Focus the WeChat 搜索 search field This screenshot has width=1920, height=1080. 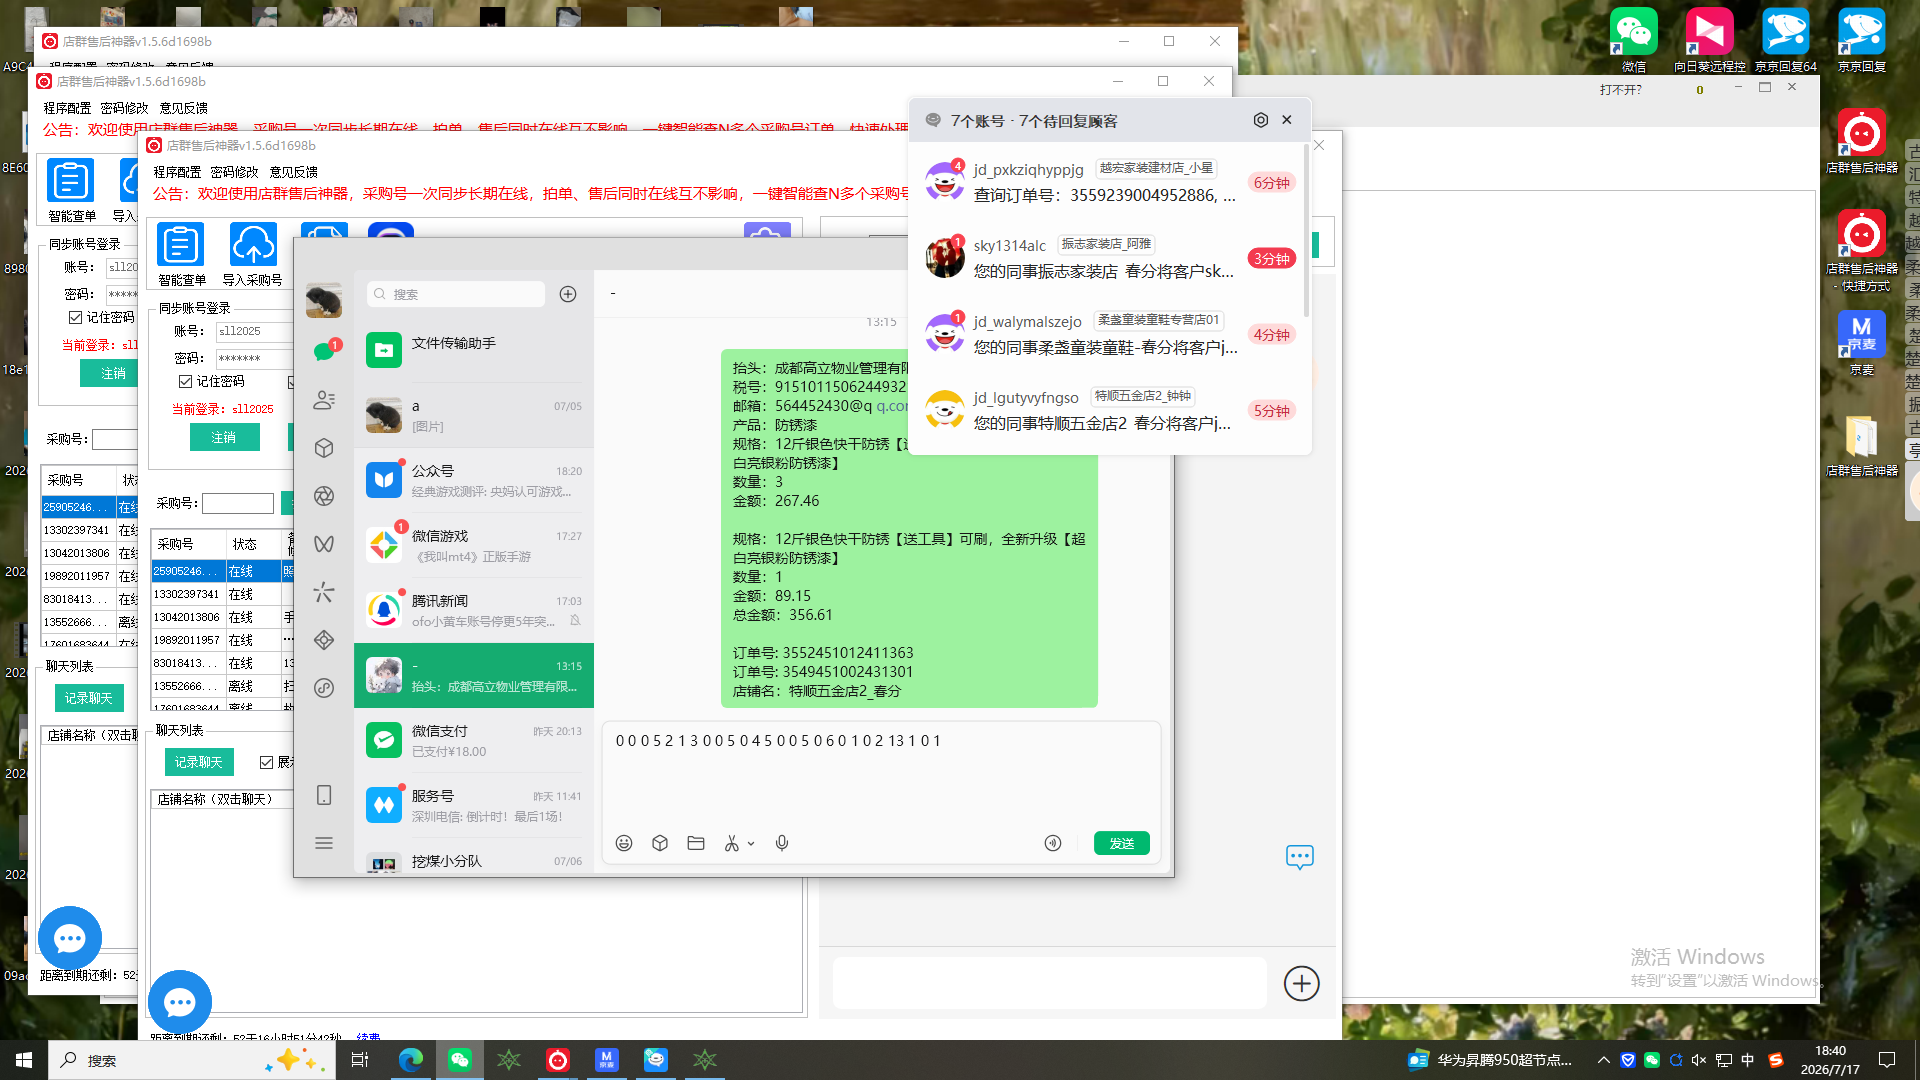click(456, 294)
